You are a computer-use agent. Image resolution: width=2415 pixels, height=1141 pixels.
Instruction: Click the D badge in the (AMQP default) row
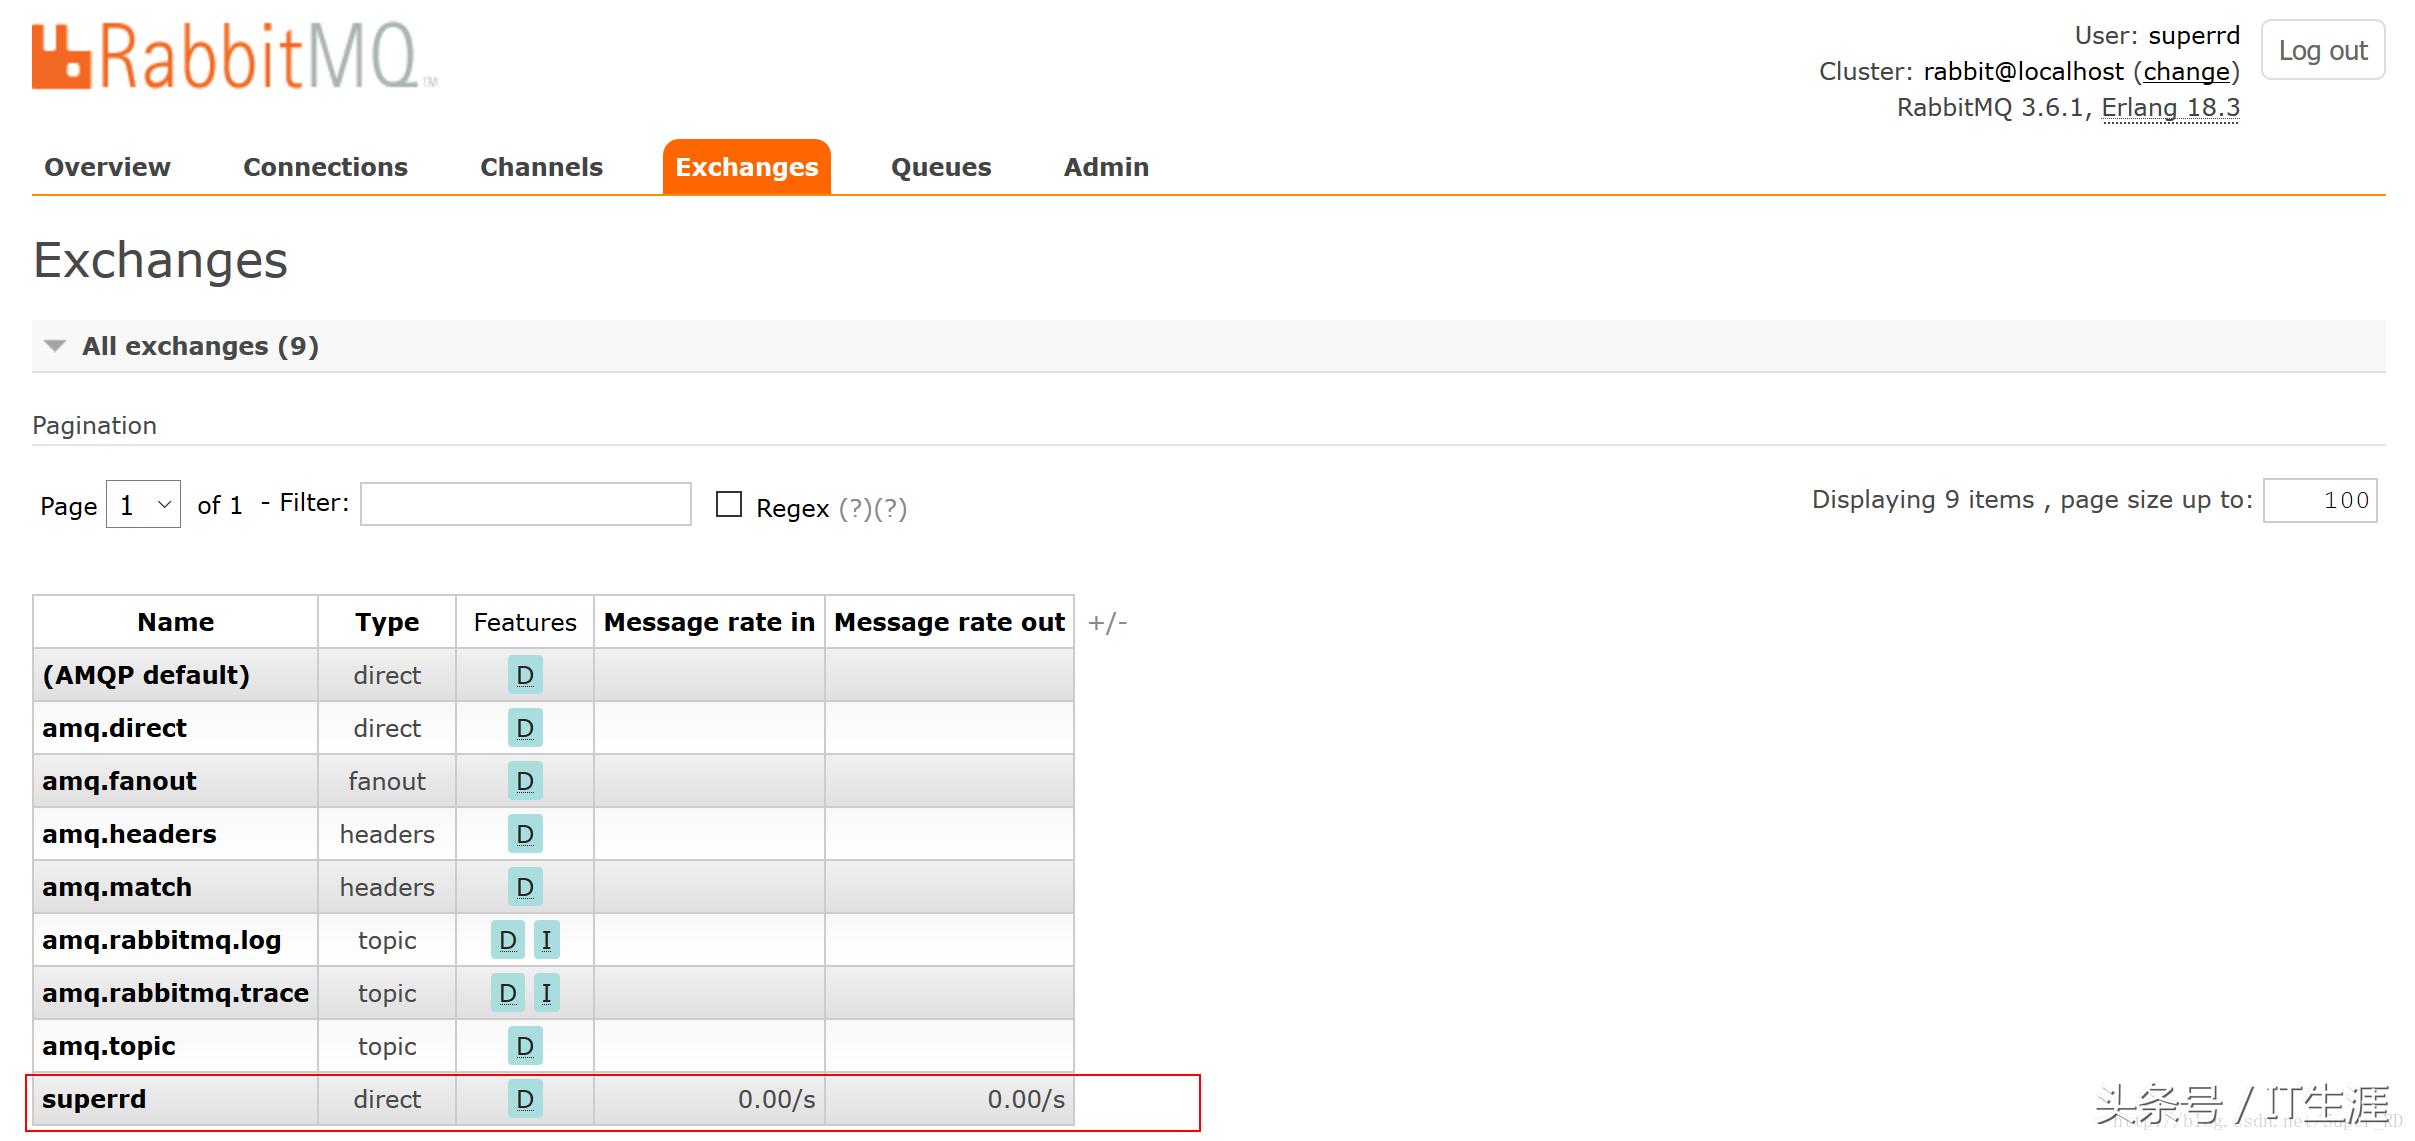[524, 675]
